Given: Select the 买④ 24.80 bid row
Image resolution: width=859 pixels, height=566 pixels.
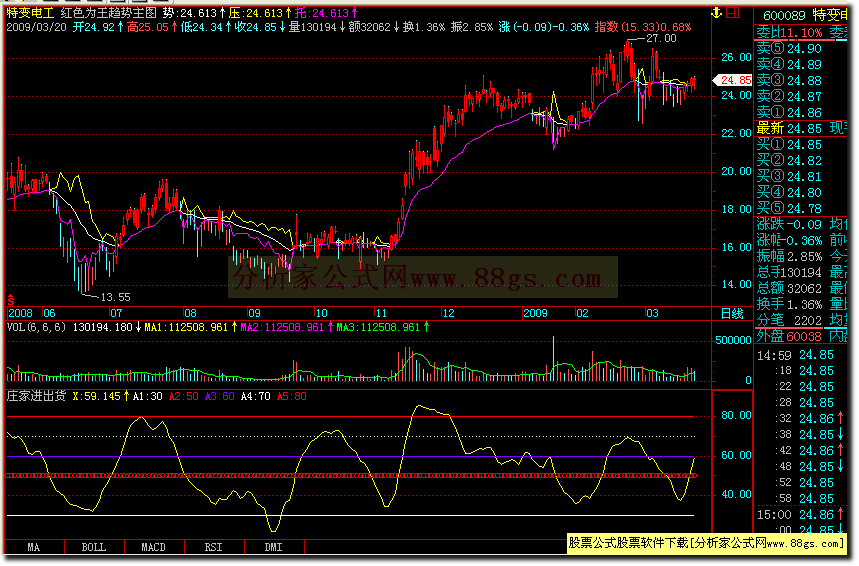Looking at the screenshot, I should tap(789, 193).
